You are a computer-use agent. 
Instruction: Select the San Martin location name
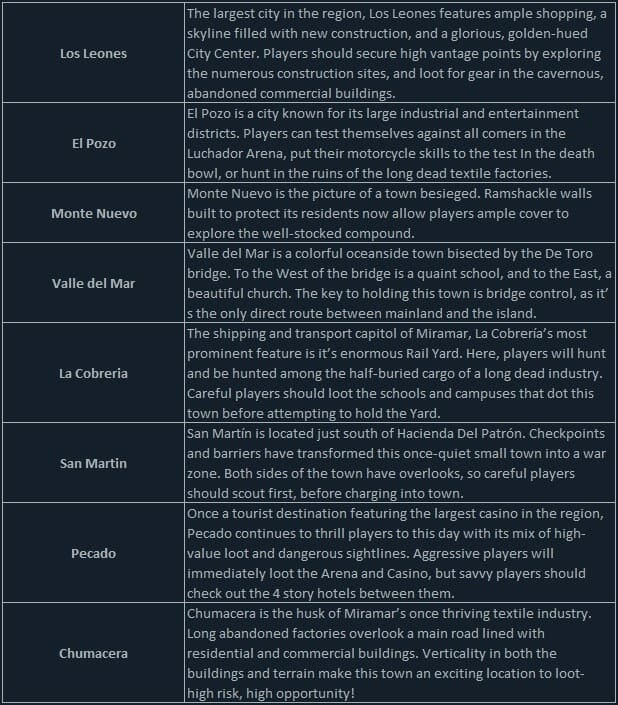93,463
